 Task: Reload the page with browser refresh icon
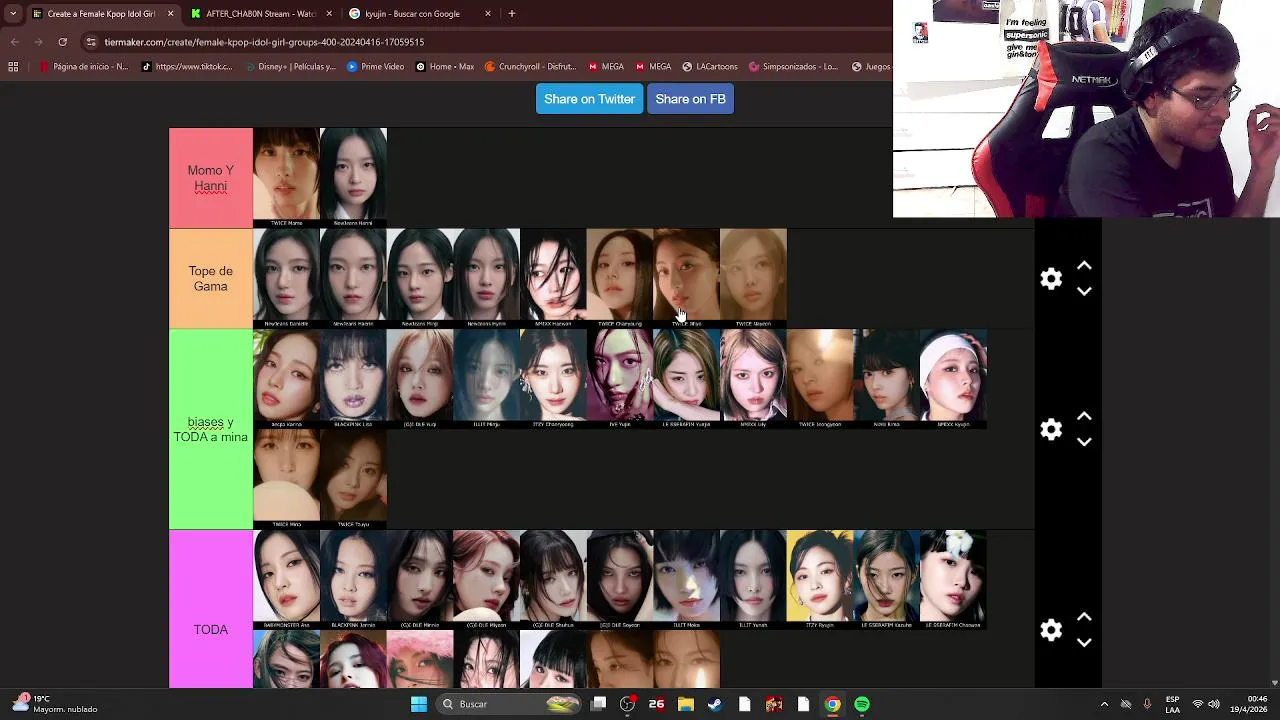[x=62, y=42]
